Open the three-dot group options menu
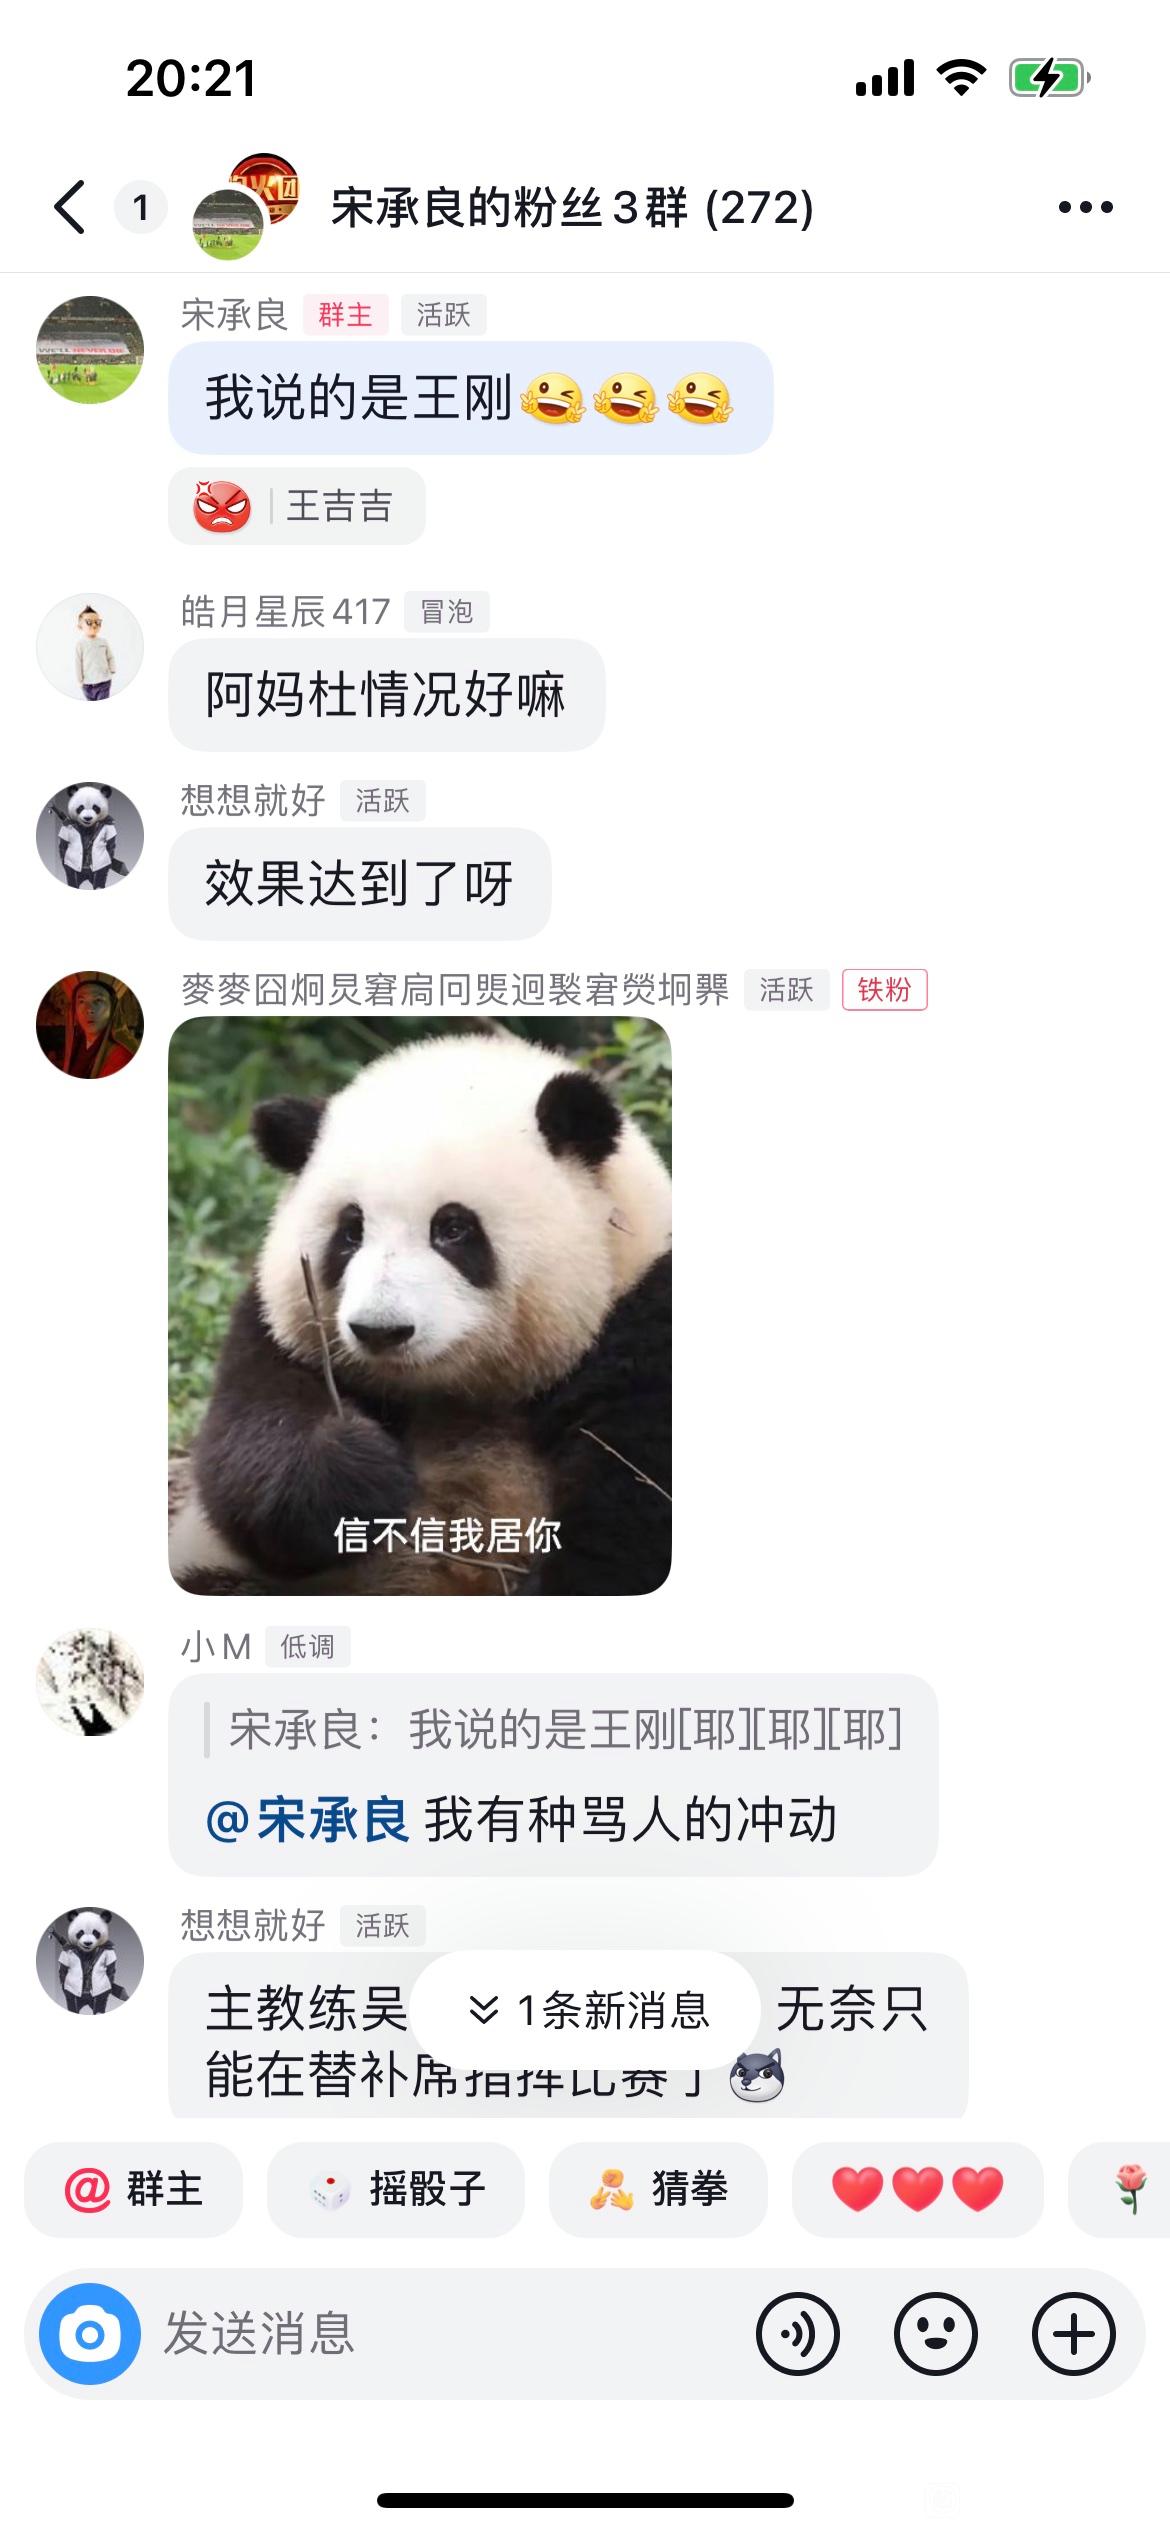 [x=1085, y=207]
